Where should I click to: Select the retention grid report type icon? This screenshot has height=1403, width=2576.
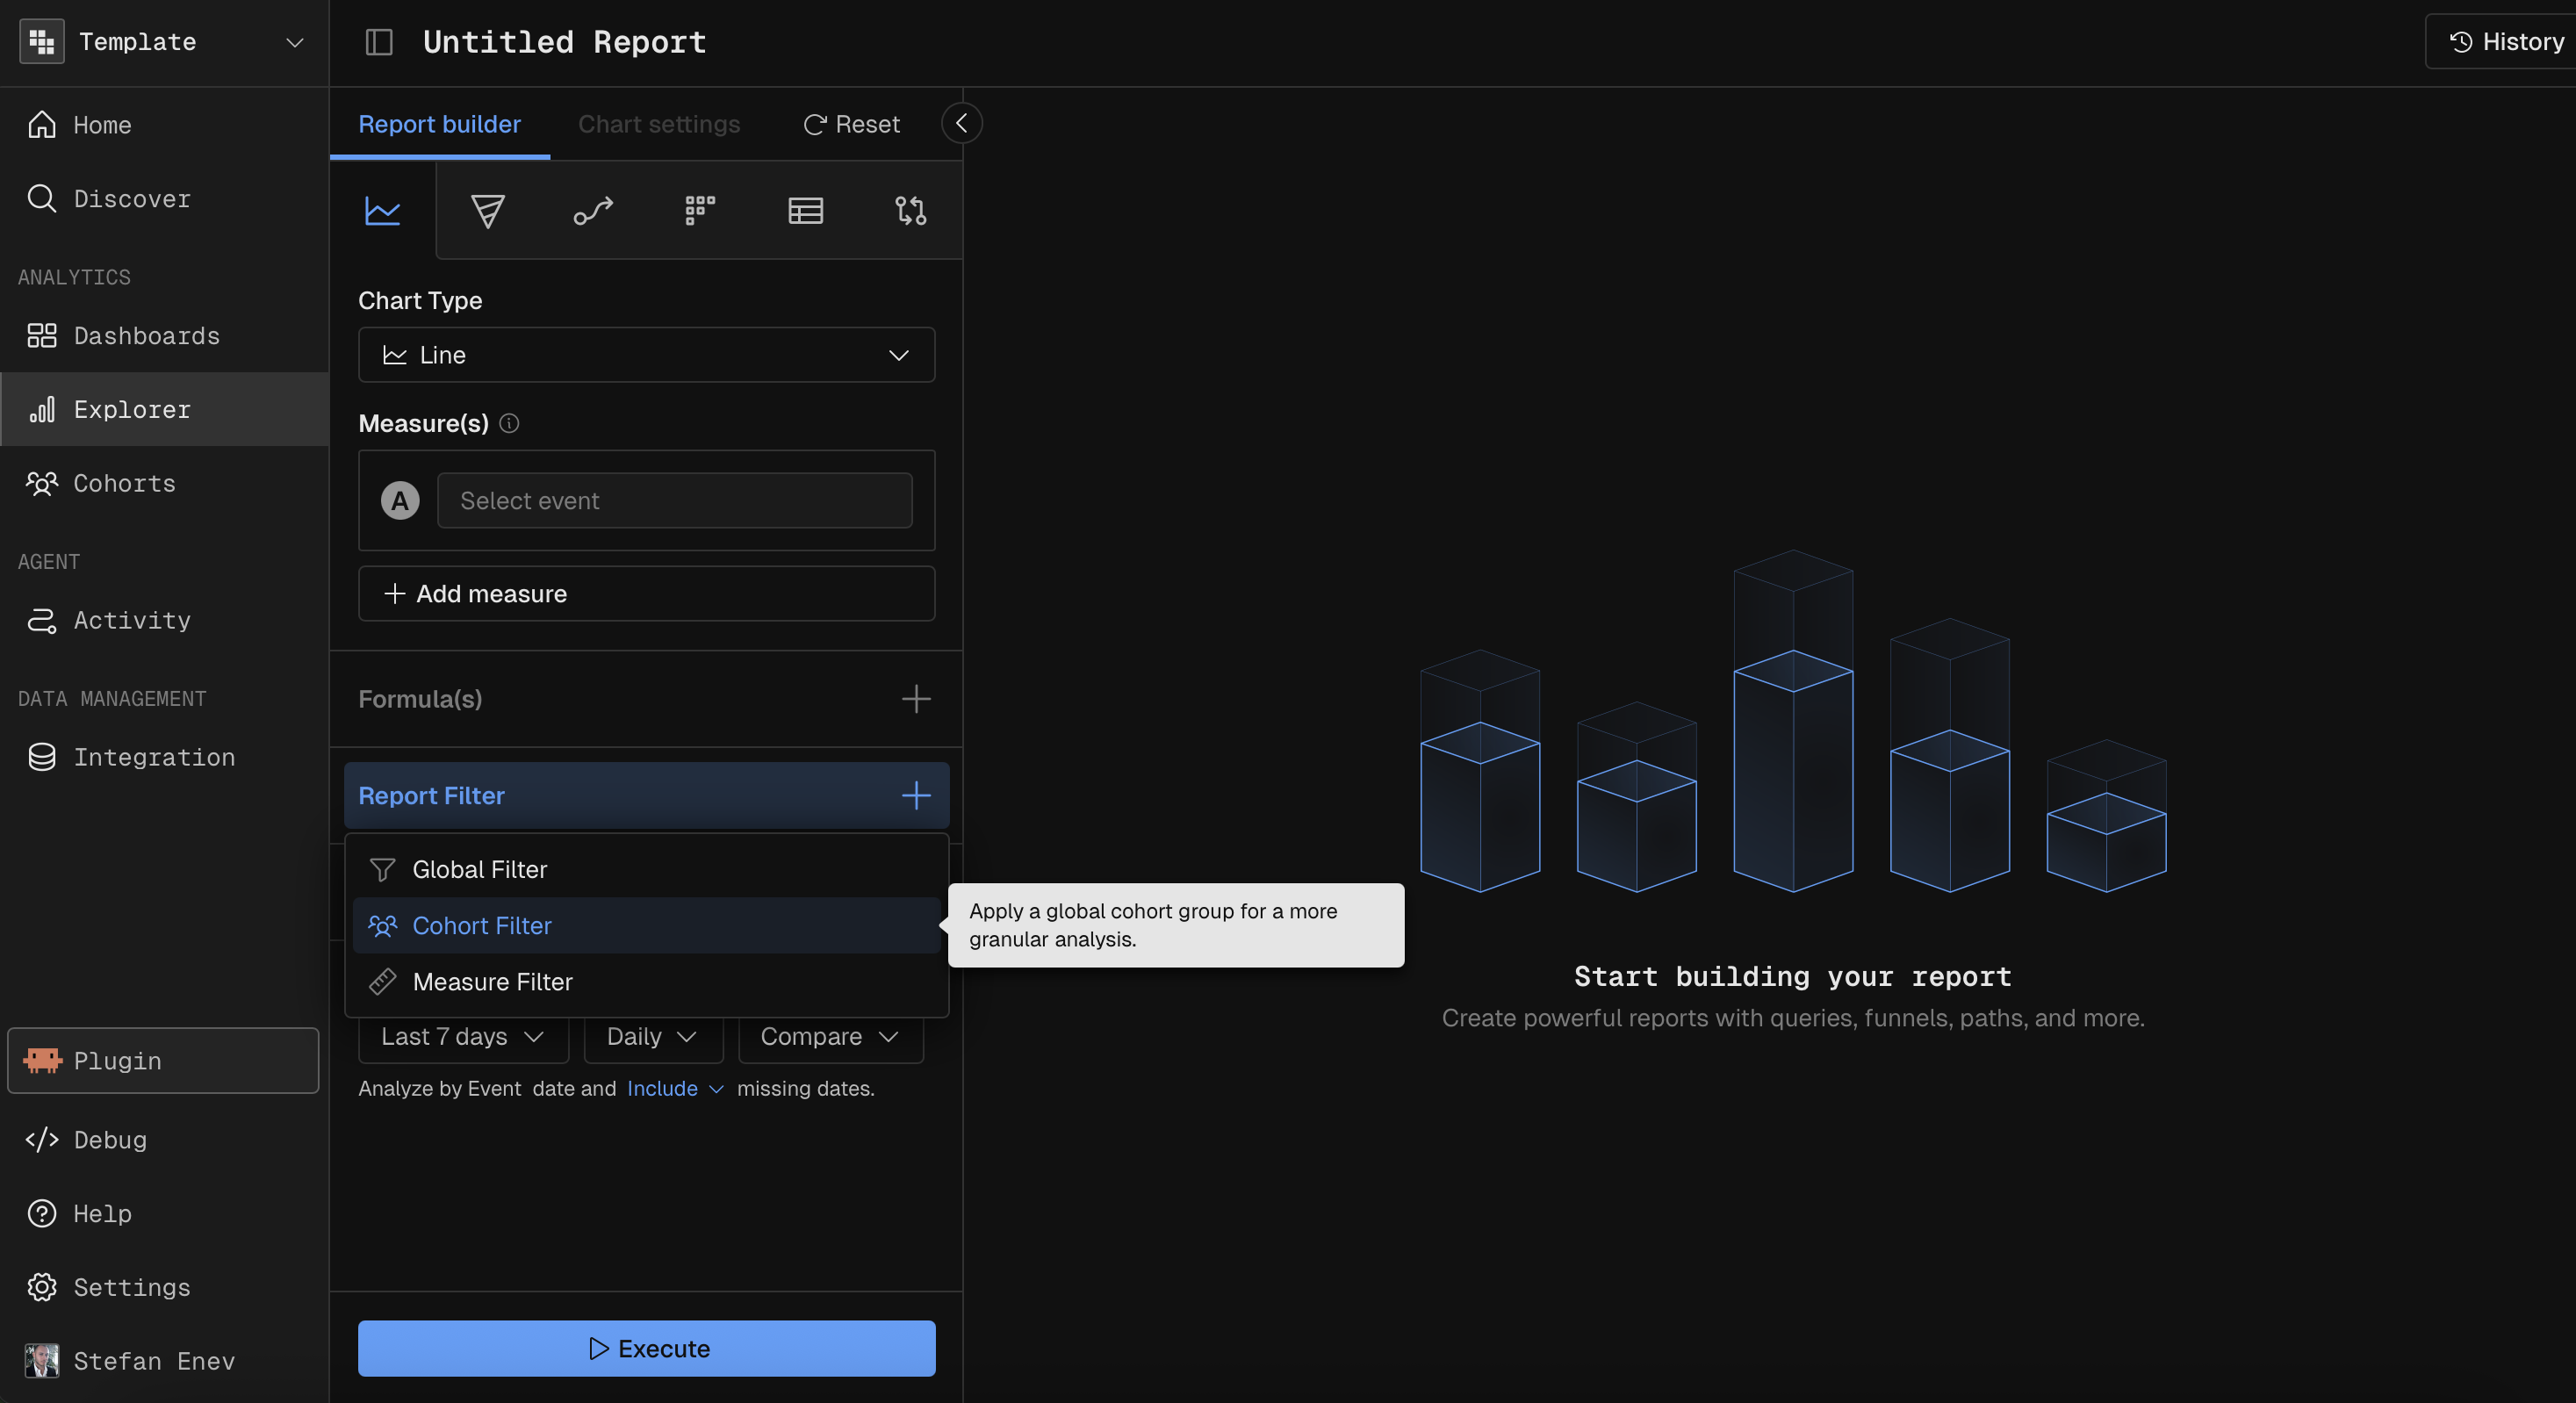click(700, 211)
